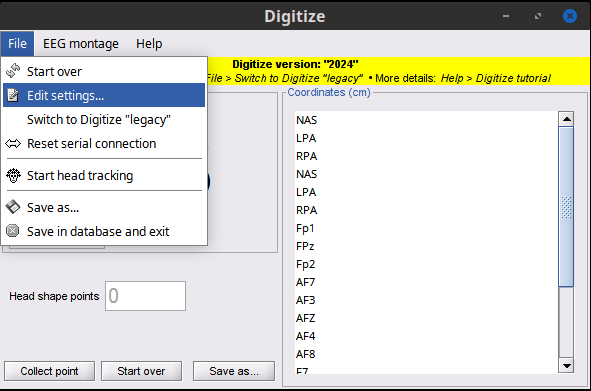The height and width of the screenshot is (391, 591).
Task: Select the FPz electrode row
Action: 426,246
